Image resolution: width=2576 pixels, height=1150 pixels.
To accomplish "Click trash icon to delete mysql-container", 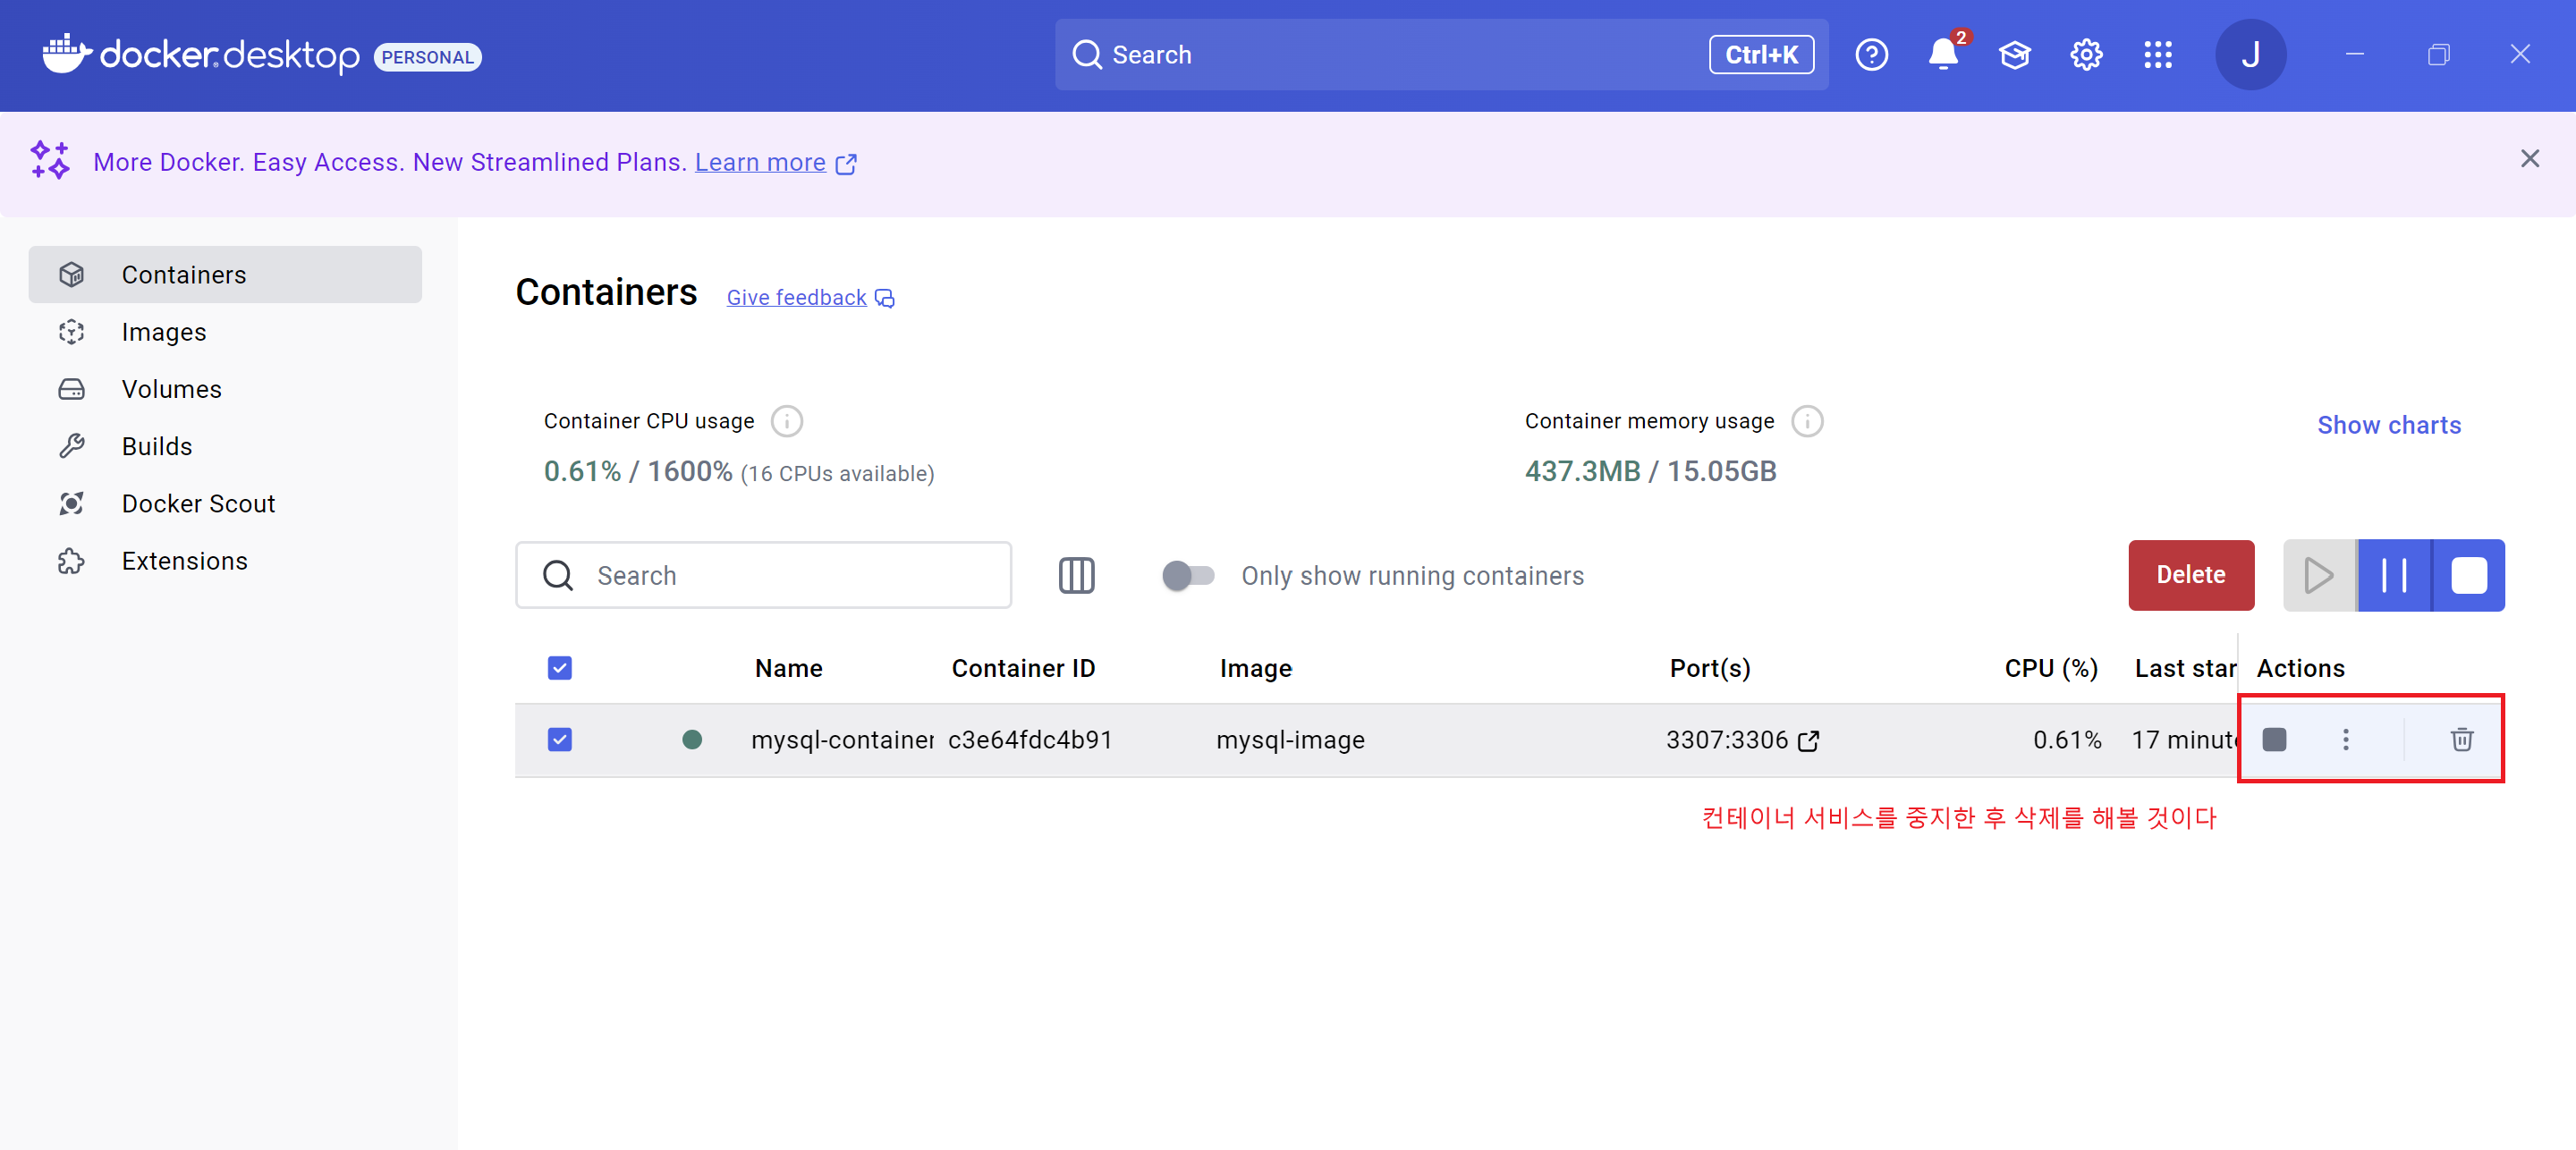I will coord(2461,739).
